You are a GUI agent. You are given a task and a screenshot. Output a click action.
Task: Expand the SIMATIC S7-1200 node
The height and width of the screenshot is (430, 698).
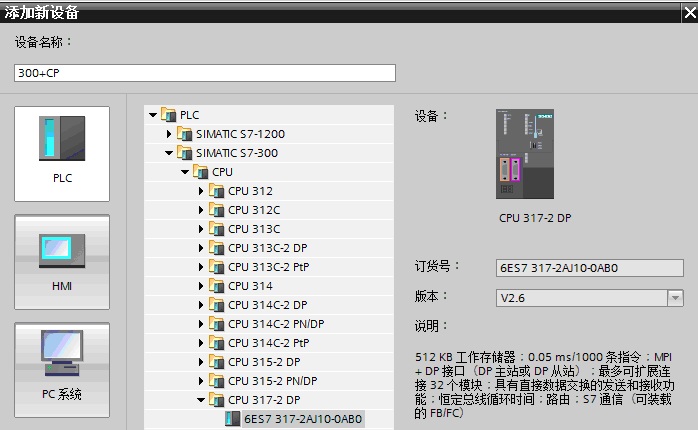169,134
